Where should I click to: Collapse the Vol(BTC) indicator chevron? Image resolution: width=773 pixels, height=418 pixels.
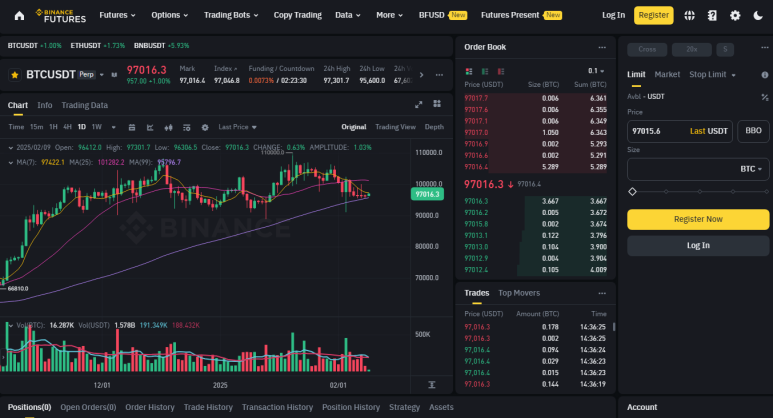coord(10,325)
